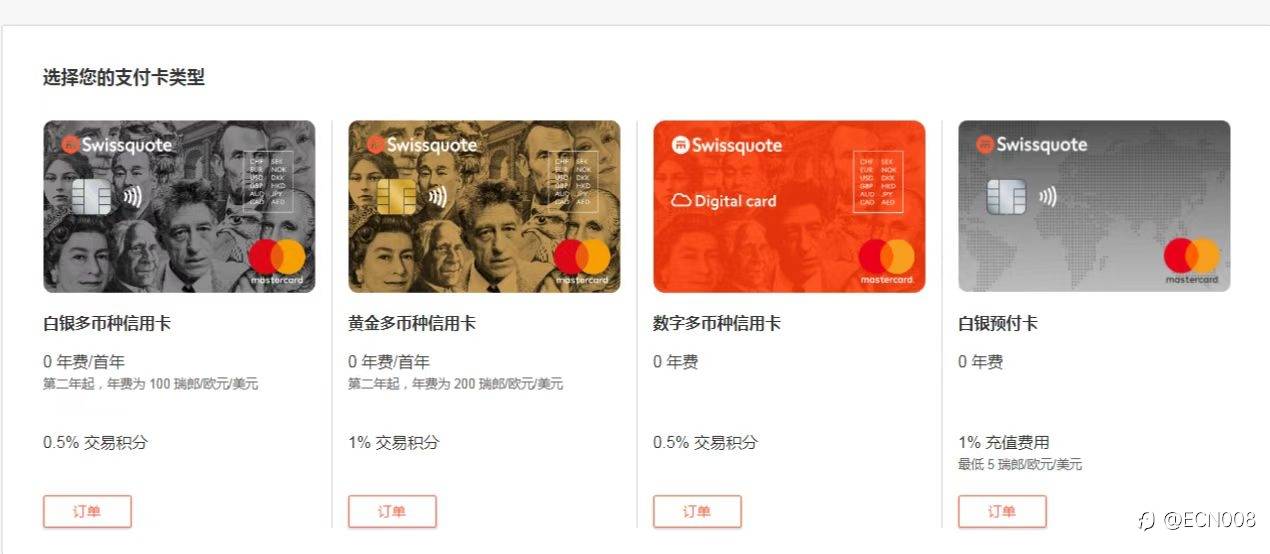Click the Swissquote logo on the gold card
The height and width of the screenshot is (554, 1270).
[x=422, y=145]
